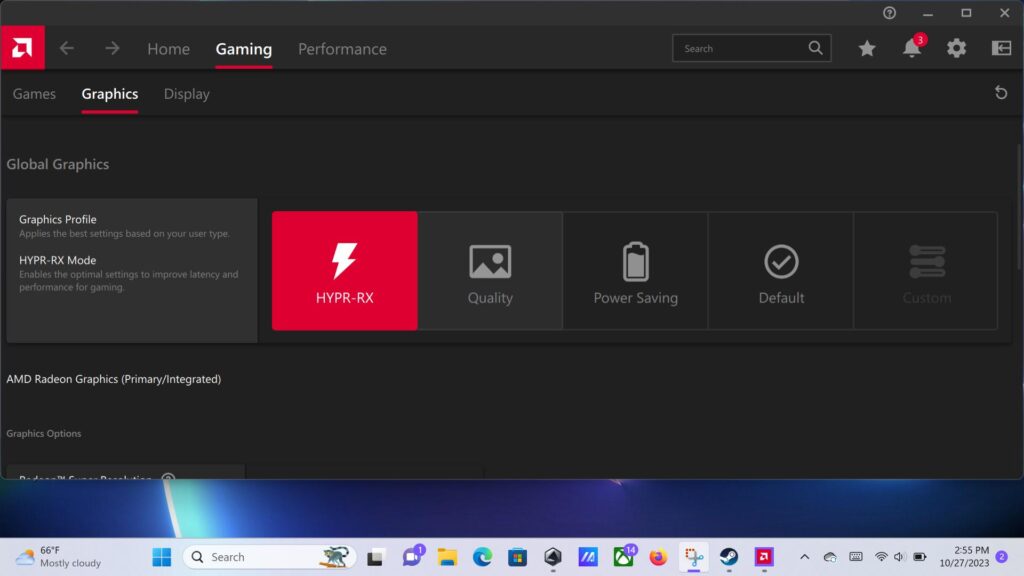The width and height of the screenshot is (1024, 576).
Task: Open battery status tray icon
Action: [920, 557]
